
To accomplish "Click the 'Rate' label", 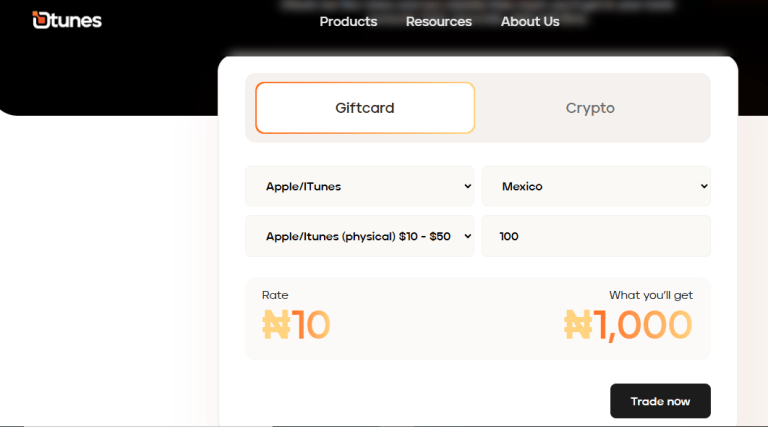I will [x=275, y=295].
